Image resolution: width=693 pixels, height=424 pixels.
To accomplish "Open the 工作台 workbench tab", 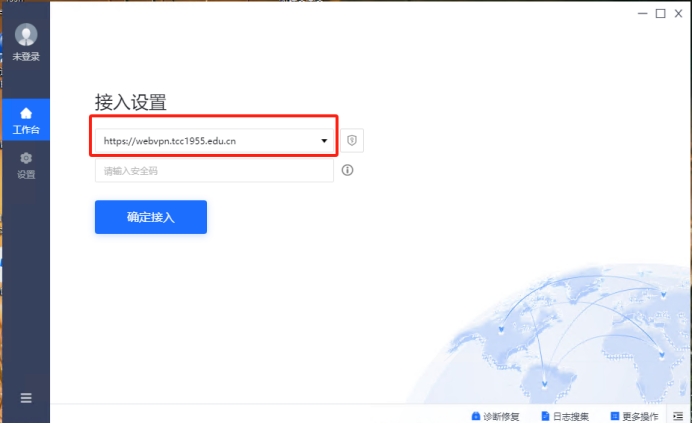I will (26, 120).
